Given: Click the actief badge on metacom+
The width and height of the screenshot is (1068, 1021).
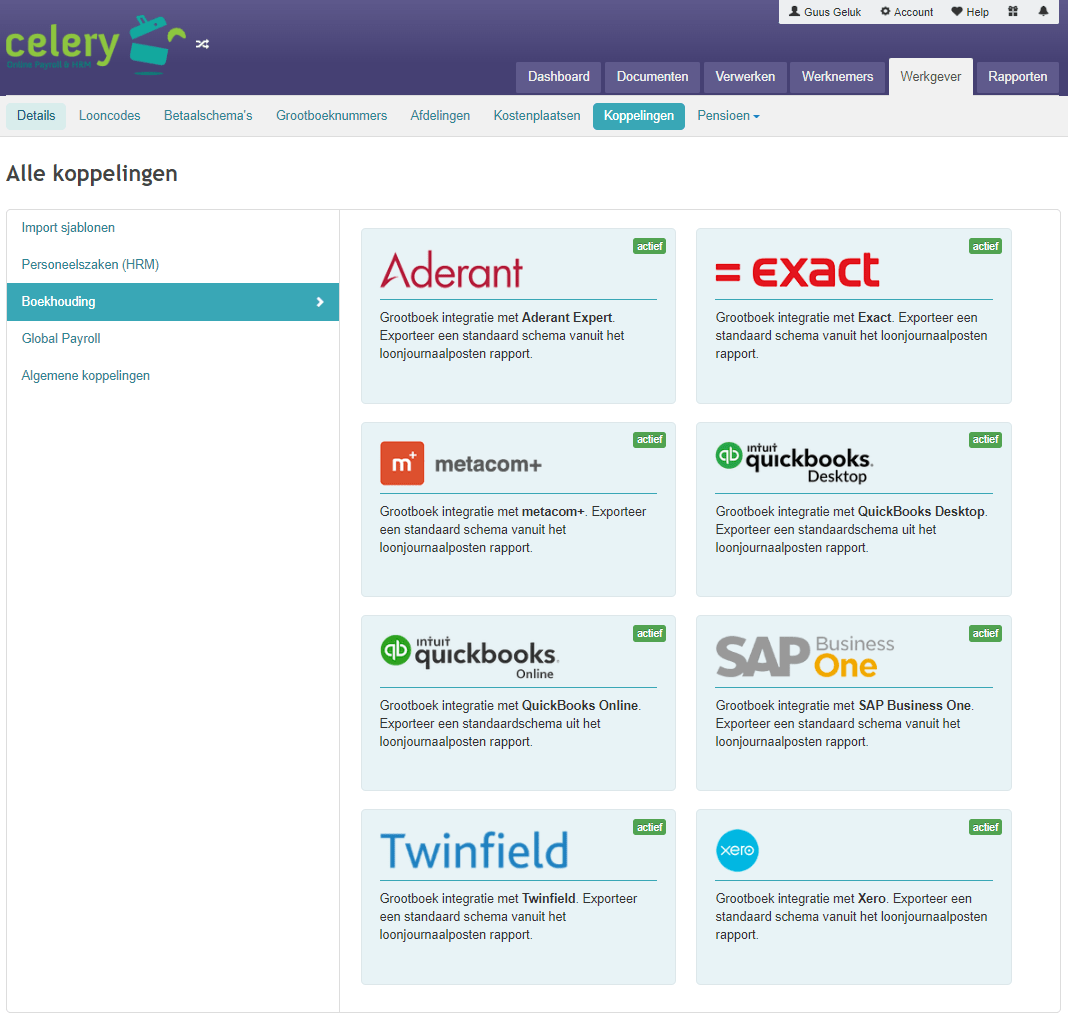Looking at the screenshot, I should (649, 440).
